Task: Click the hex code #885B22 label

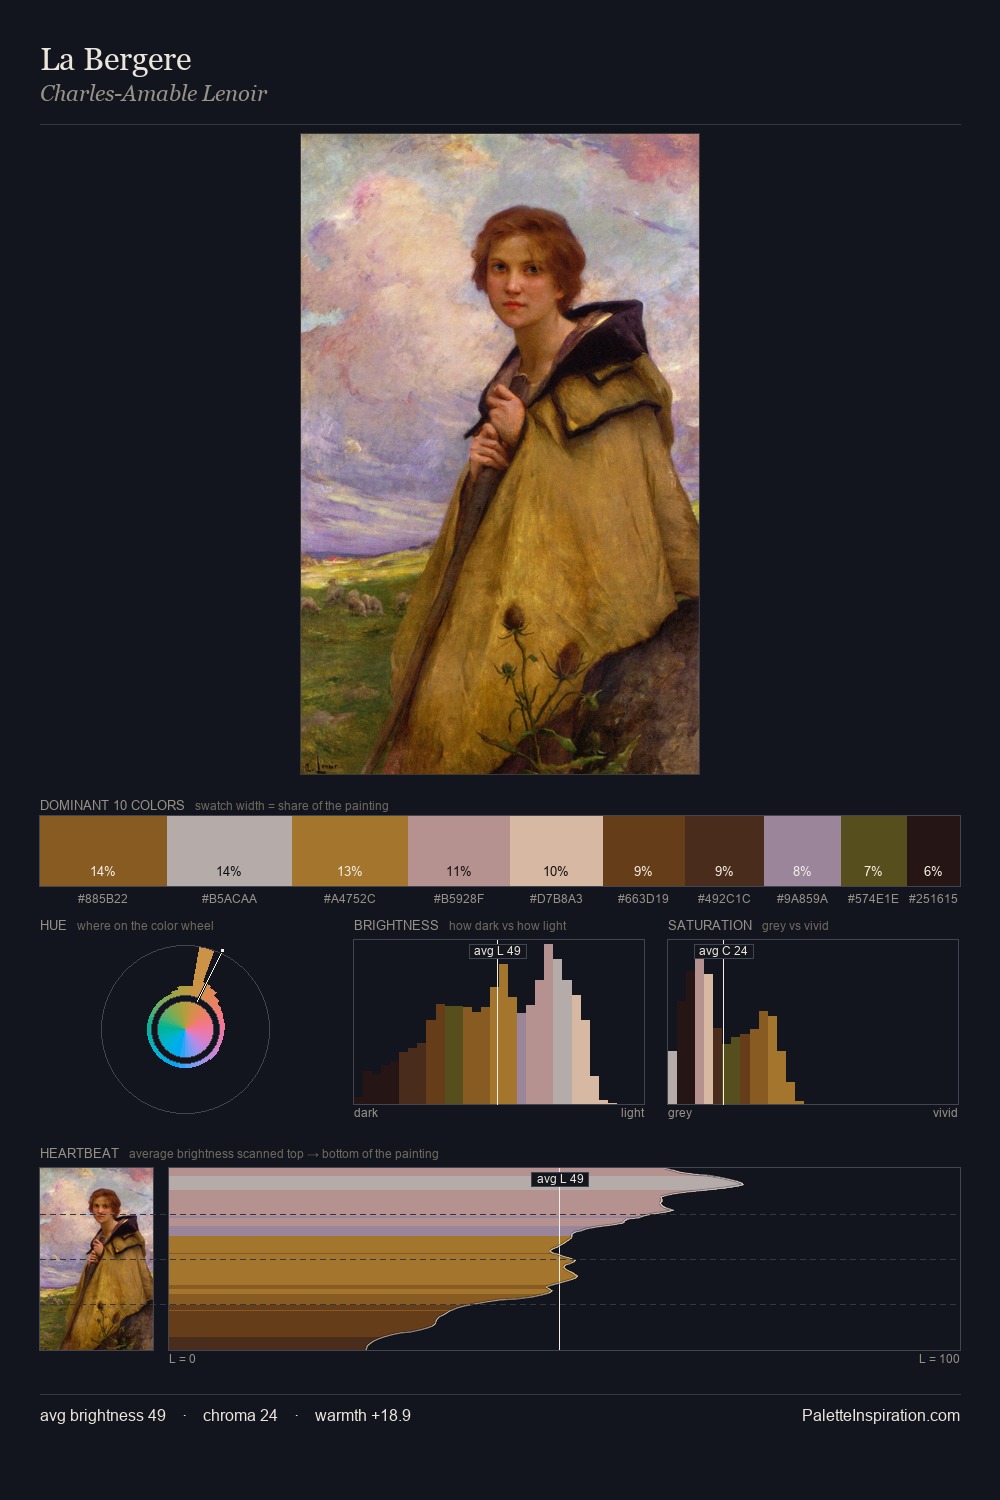Action: (103, 899)
